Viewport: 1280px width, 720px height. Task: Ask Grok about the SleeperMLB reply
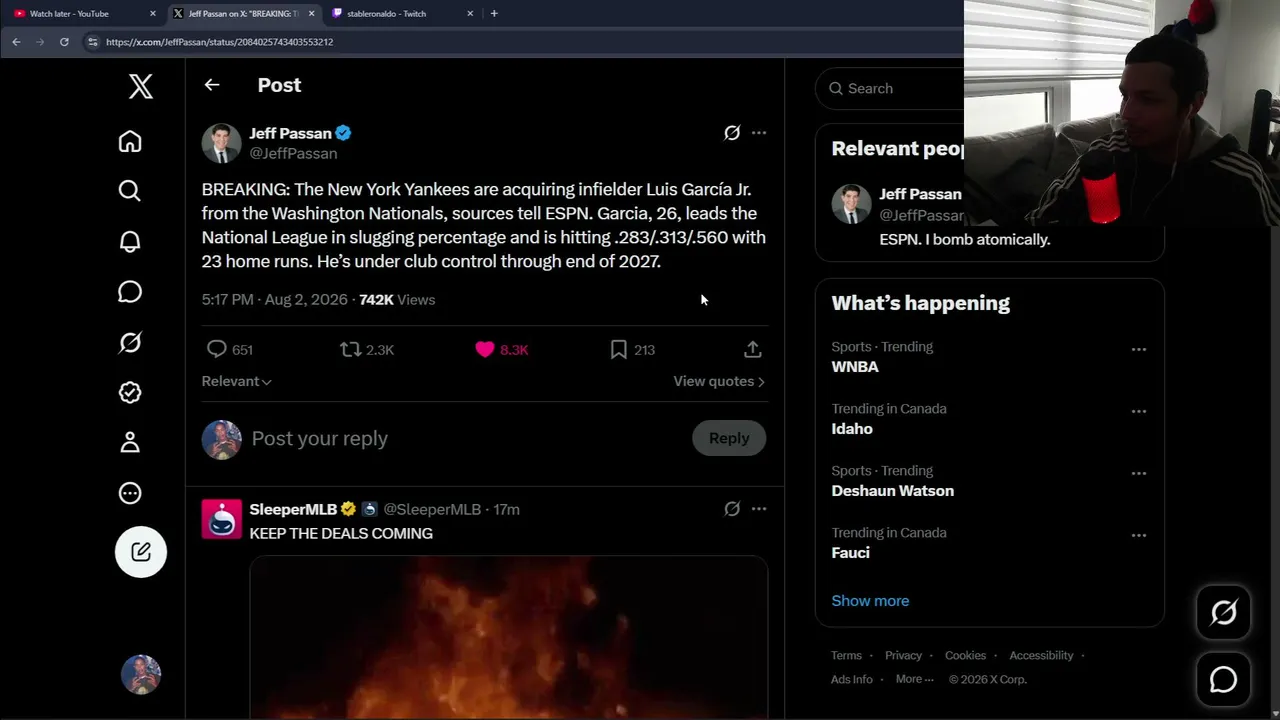732,509
